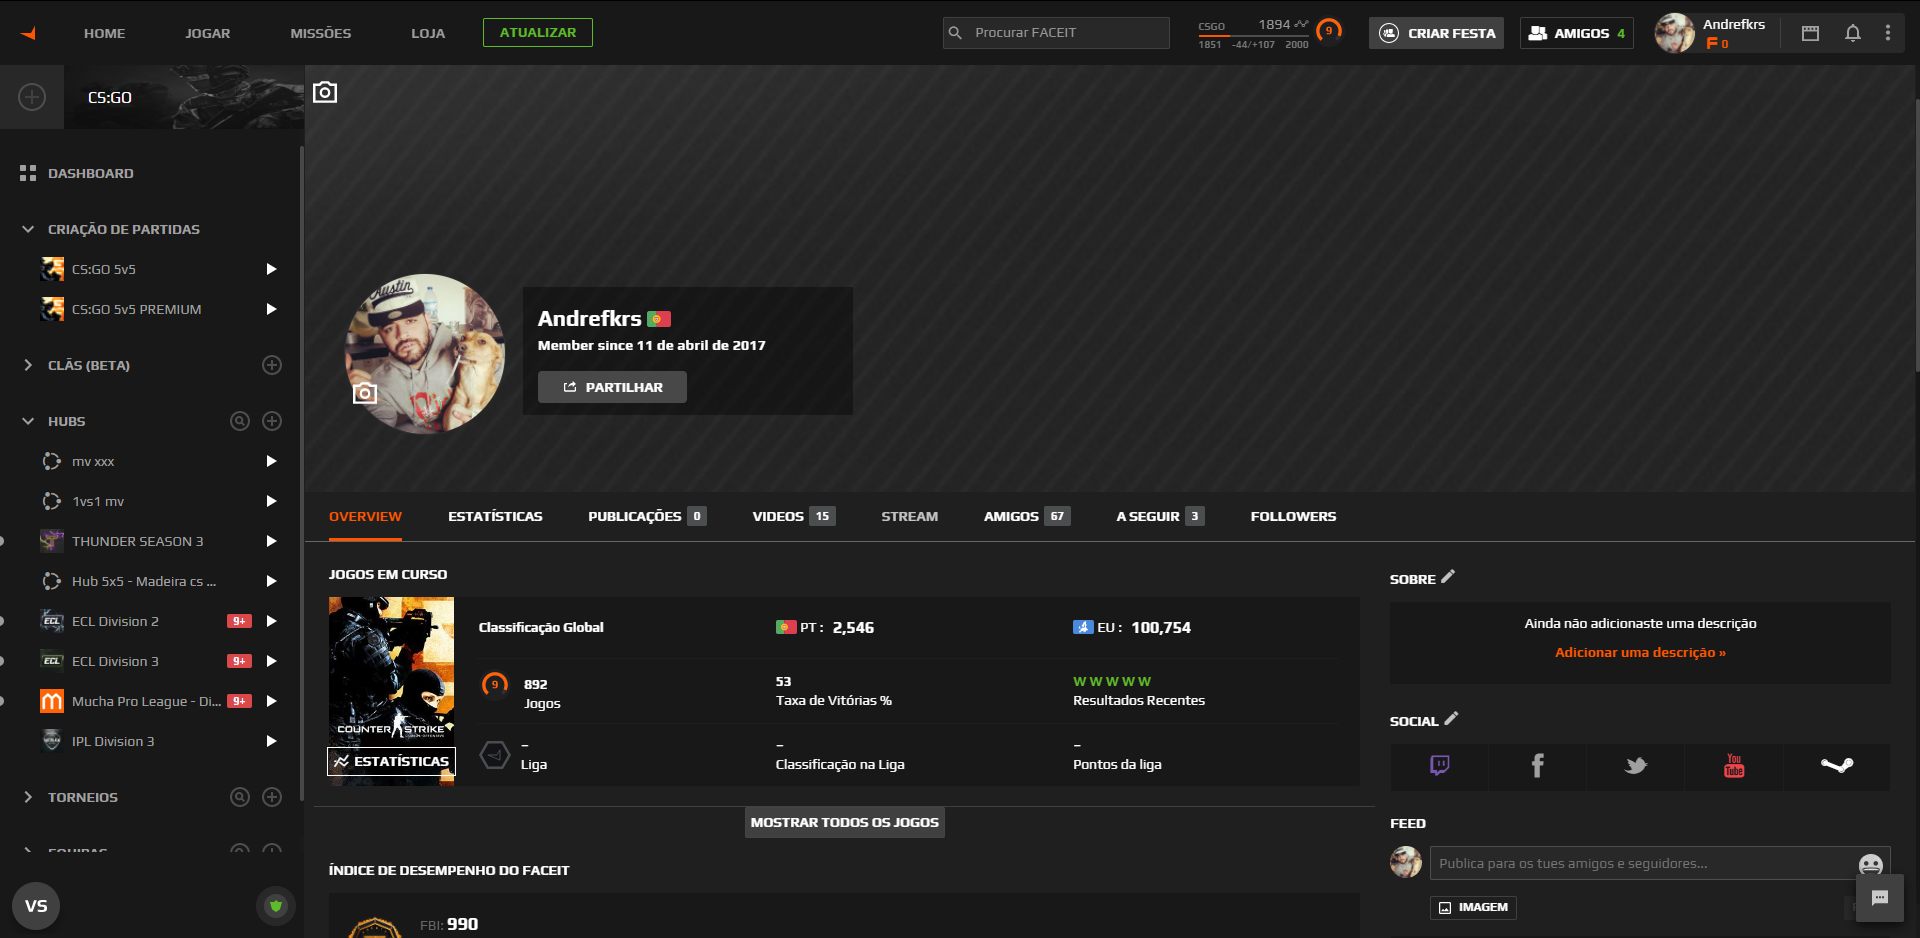The image size is (1920, 938).
Task: Open the cover photo camera icon
Action: [325, 92]
